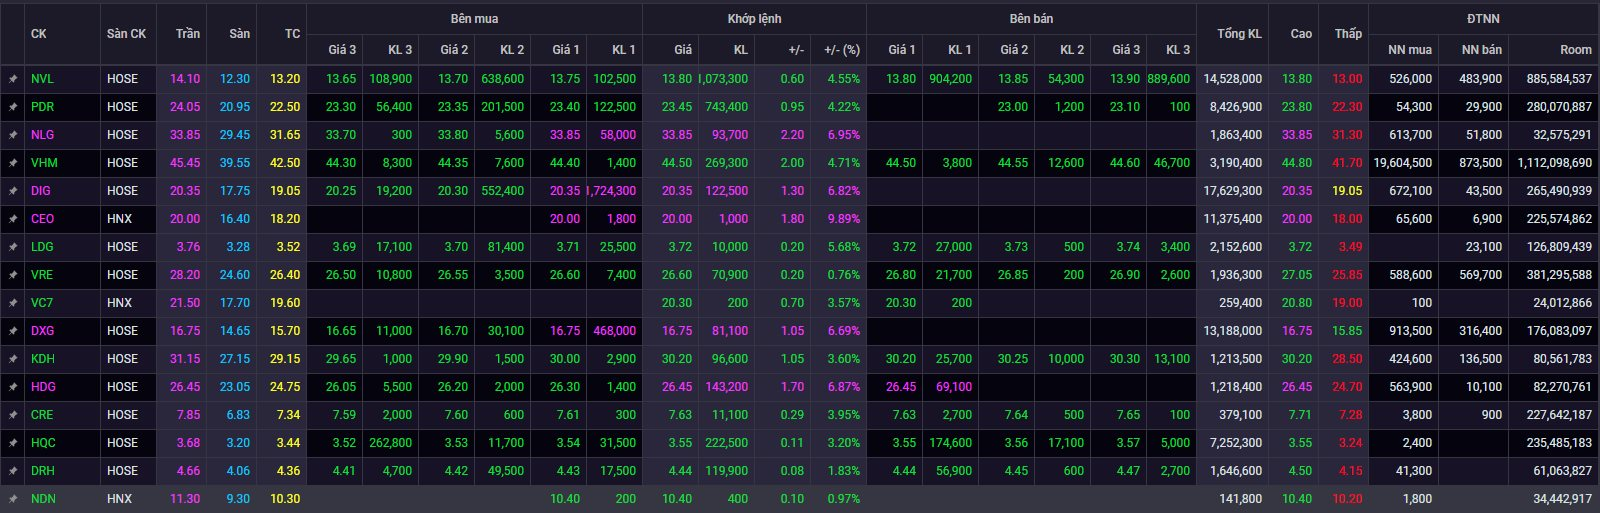Click DIG total volume 17,629,300

pos(1232,191)
